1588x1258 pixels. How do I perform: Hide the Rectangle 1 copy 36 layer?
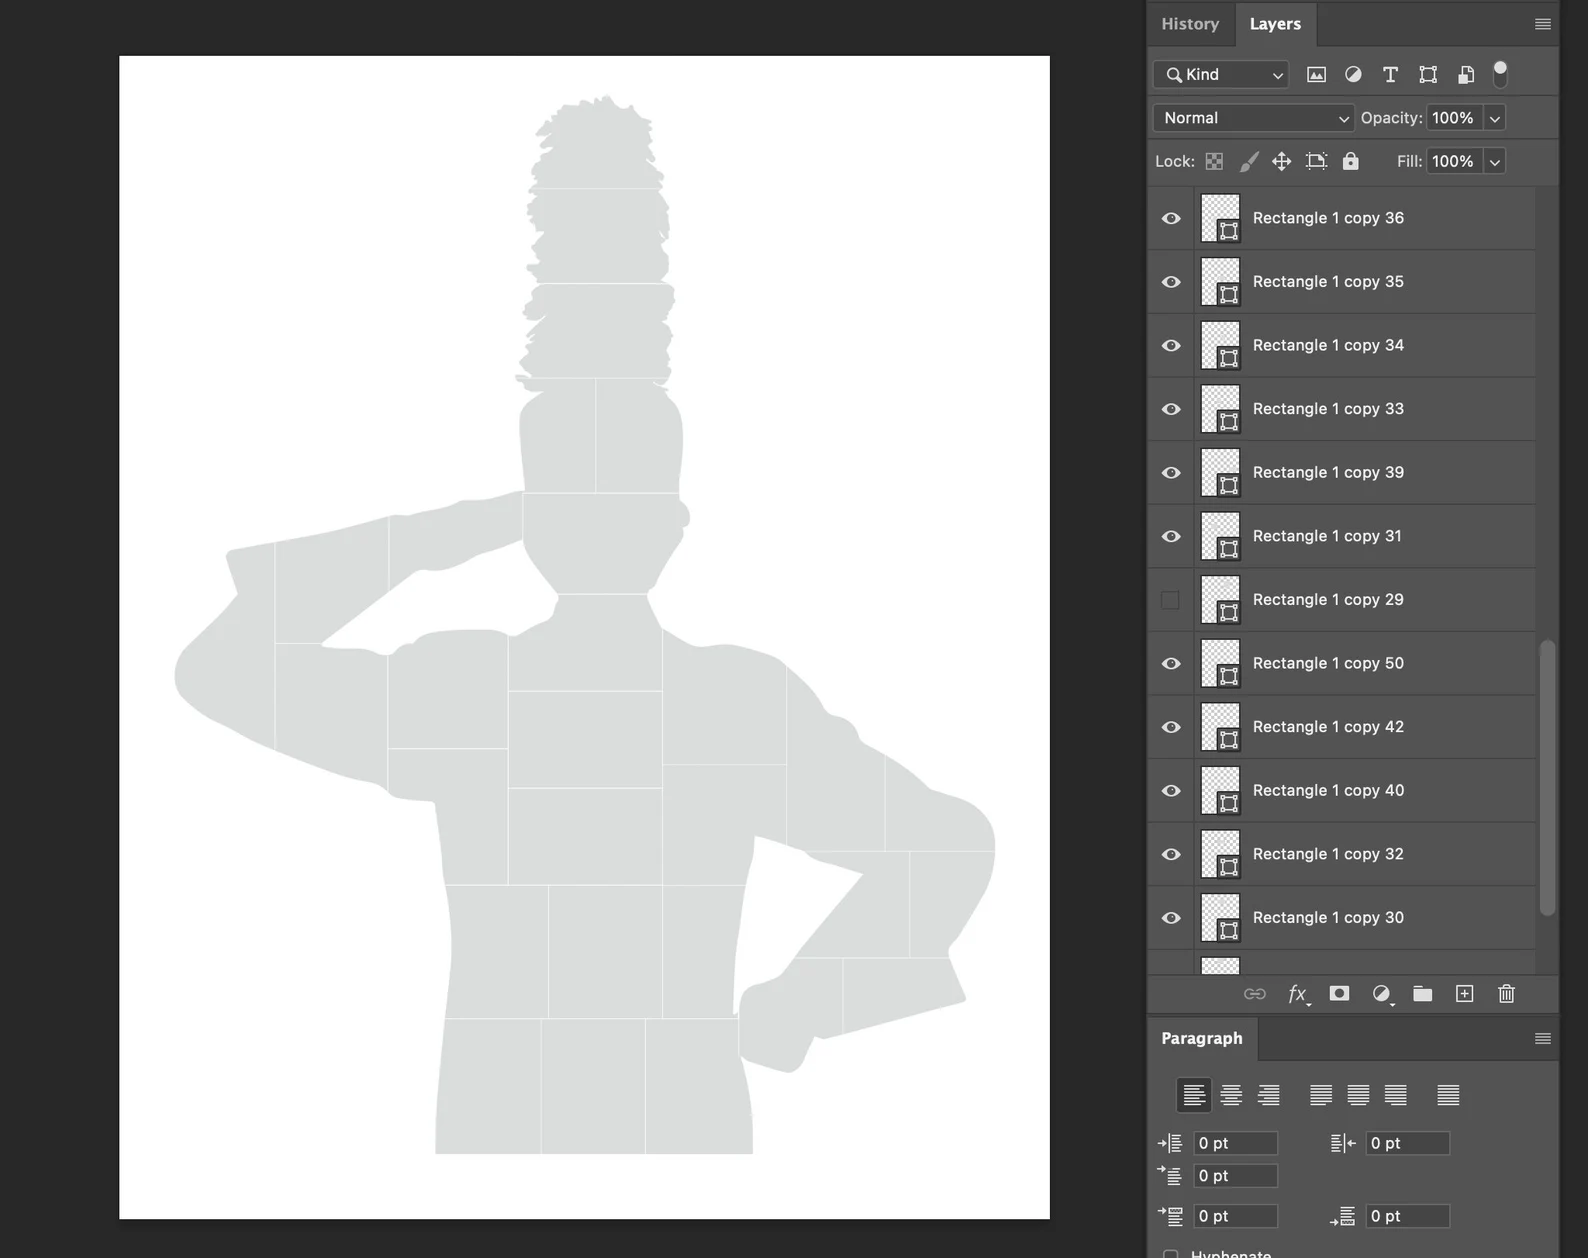tap(1171, 219)
